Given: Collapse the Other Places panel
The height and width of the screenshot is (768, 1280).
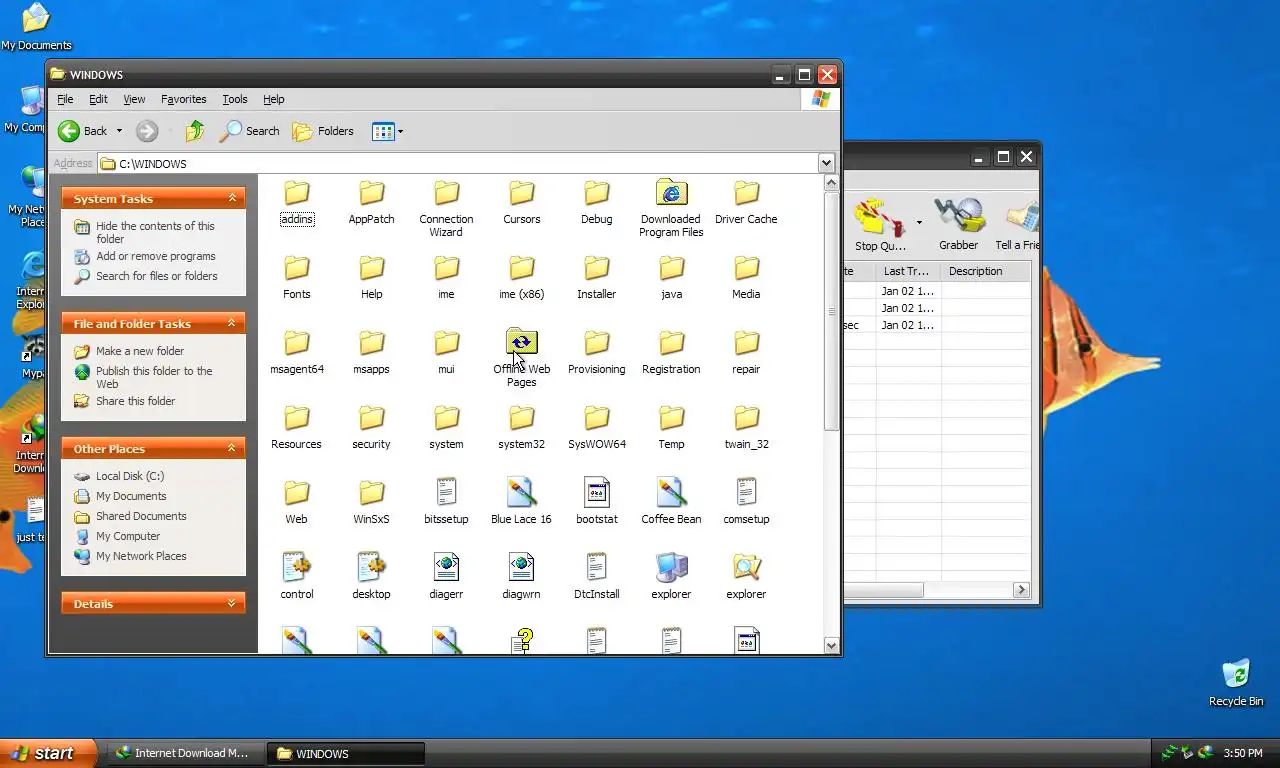Looking at the screenshot, I should pyautogui.click(x=232, y=448).
